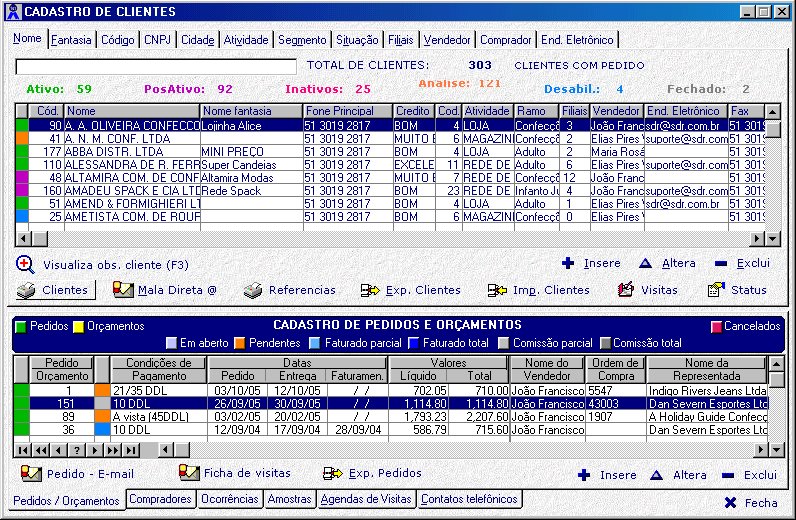Click the Mala Direta @ label

[x=177, y=290]
